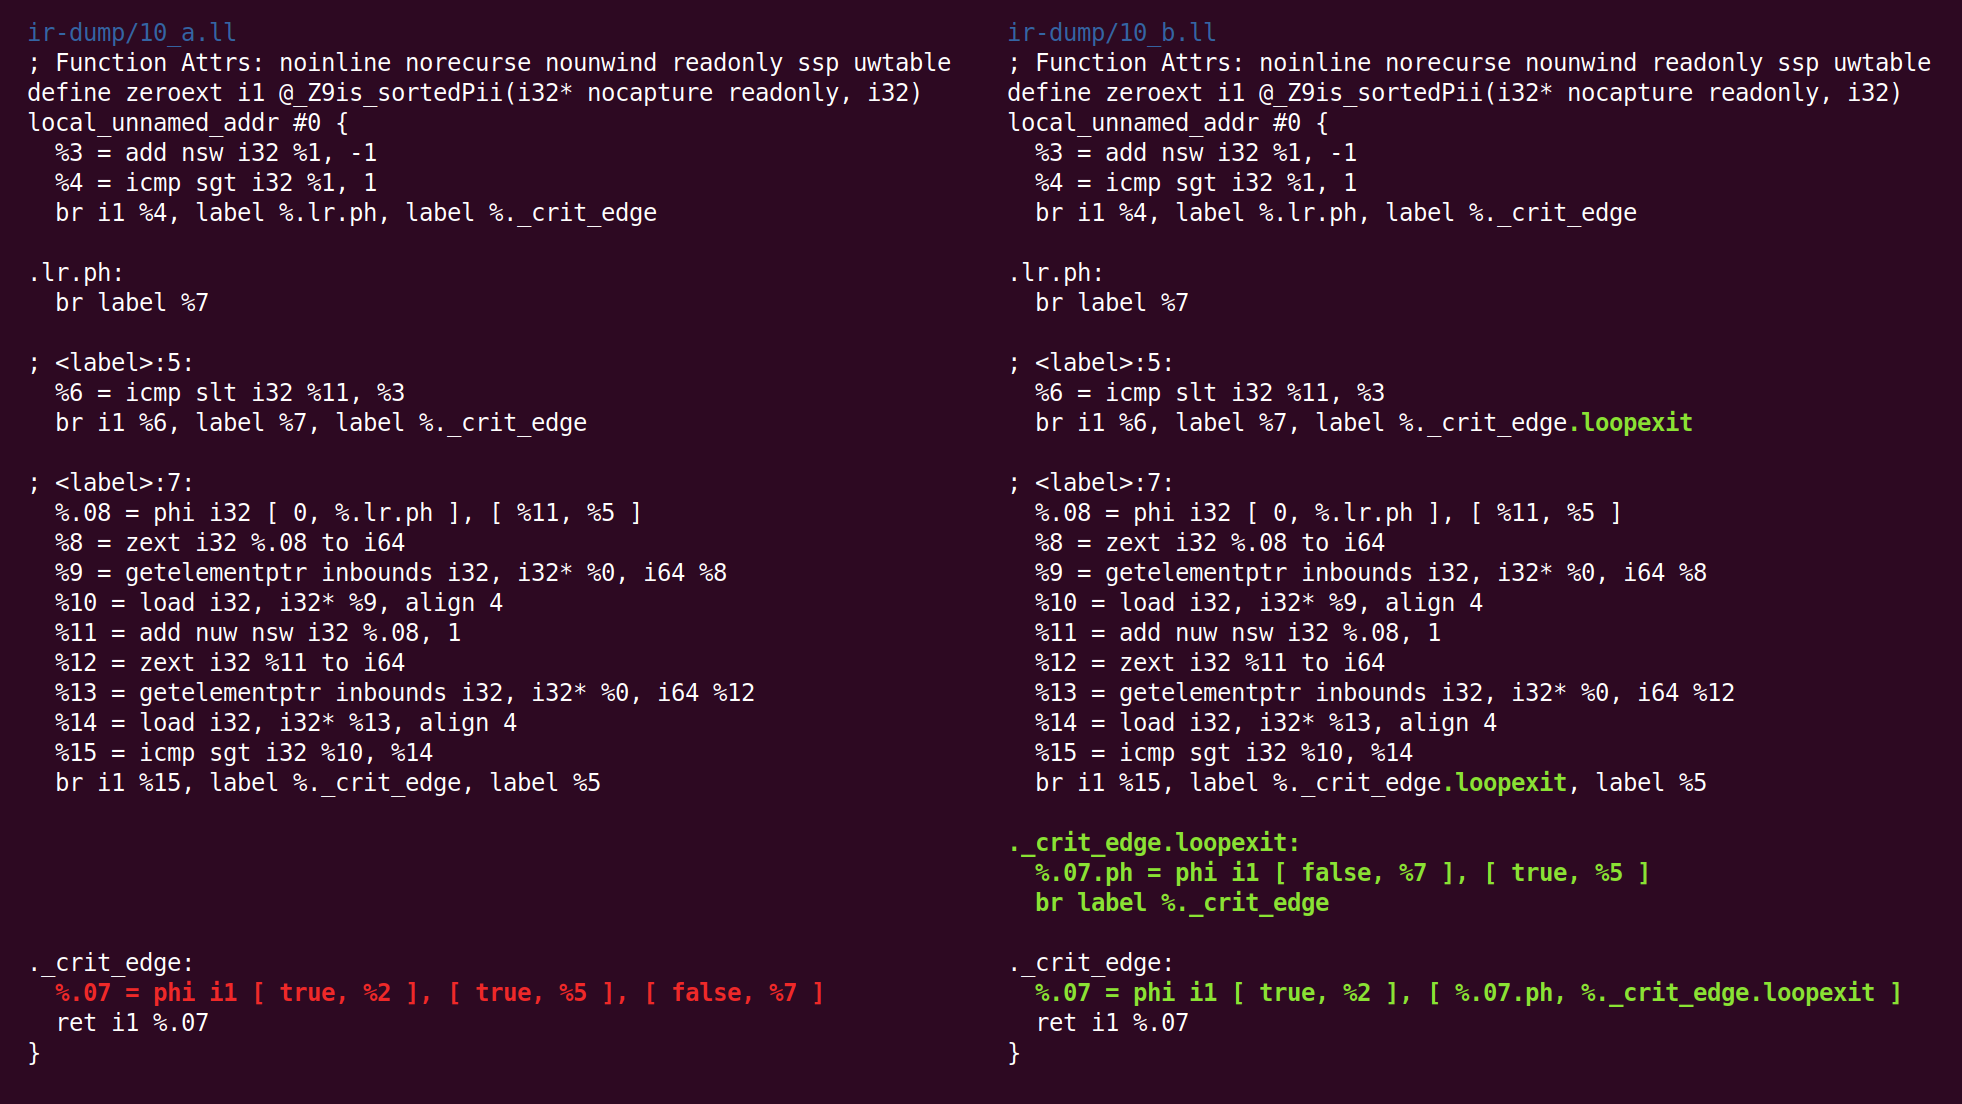
Task: Click the 'define zeroext i1' line in left pane
Action: click(x=474, y=93)
